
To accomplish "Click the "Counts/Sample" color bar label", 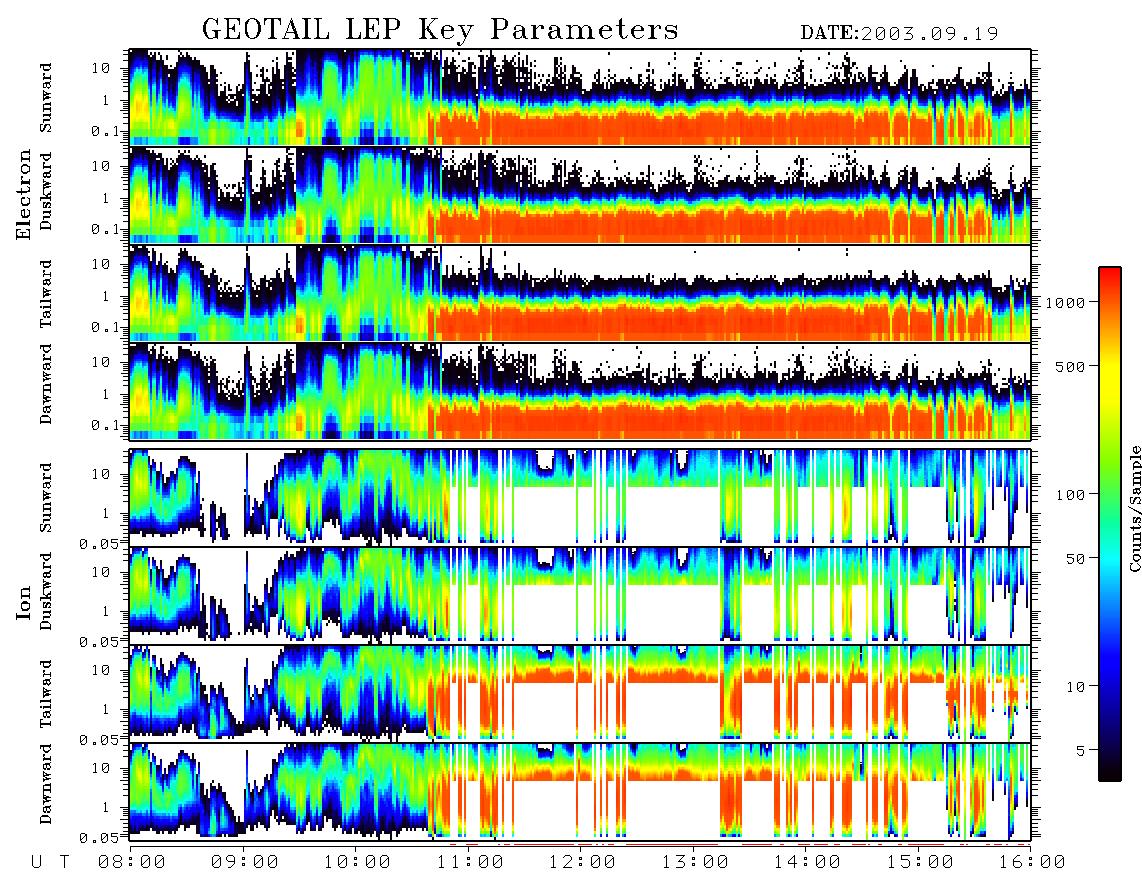I will tap(1134, 508).
